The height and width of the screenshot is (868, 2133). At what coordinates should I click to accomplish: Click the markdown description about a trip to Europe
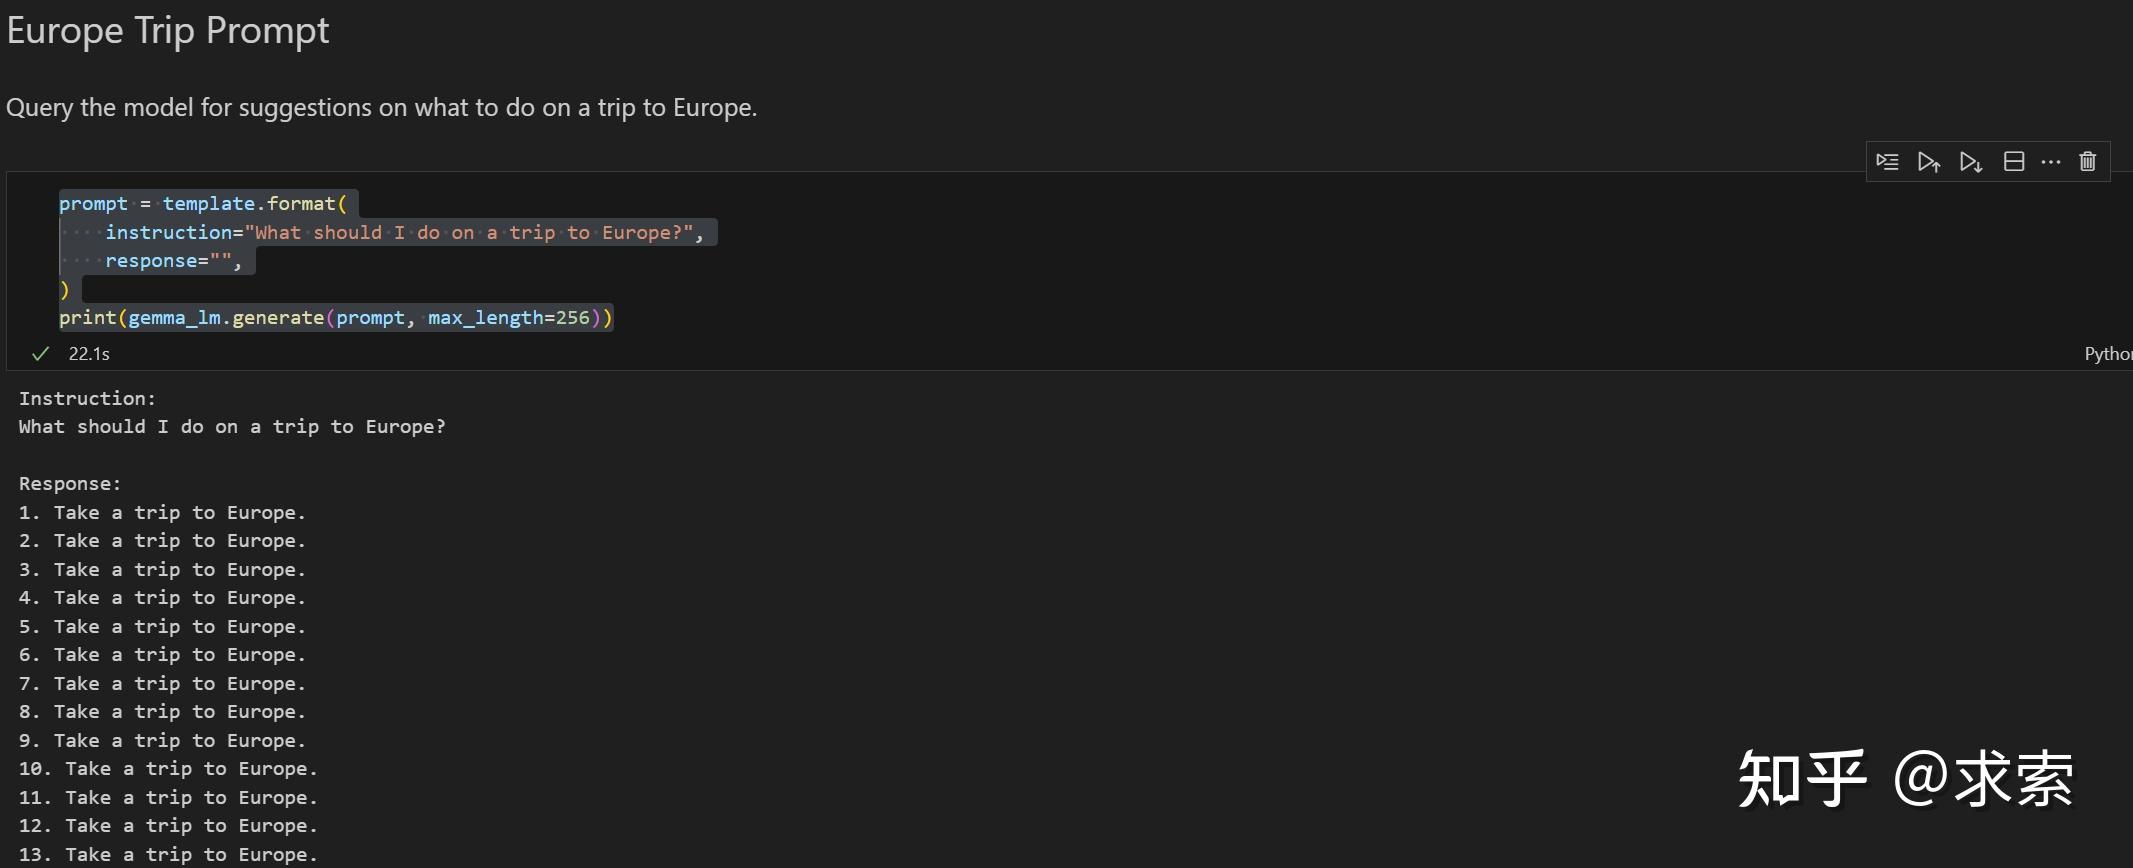(382, 108)
